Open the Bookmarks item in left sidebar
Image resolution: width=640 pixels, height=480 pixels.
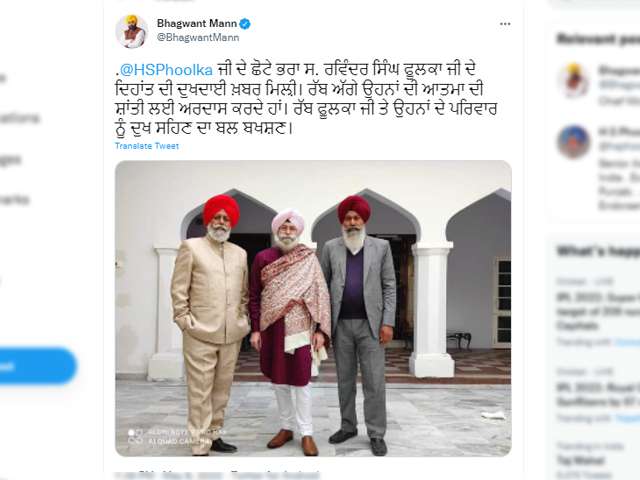click(15, 200)
